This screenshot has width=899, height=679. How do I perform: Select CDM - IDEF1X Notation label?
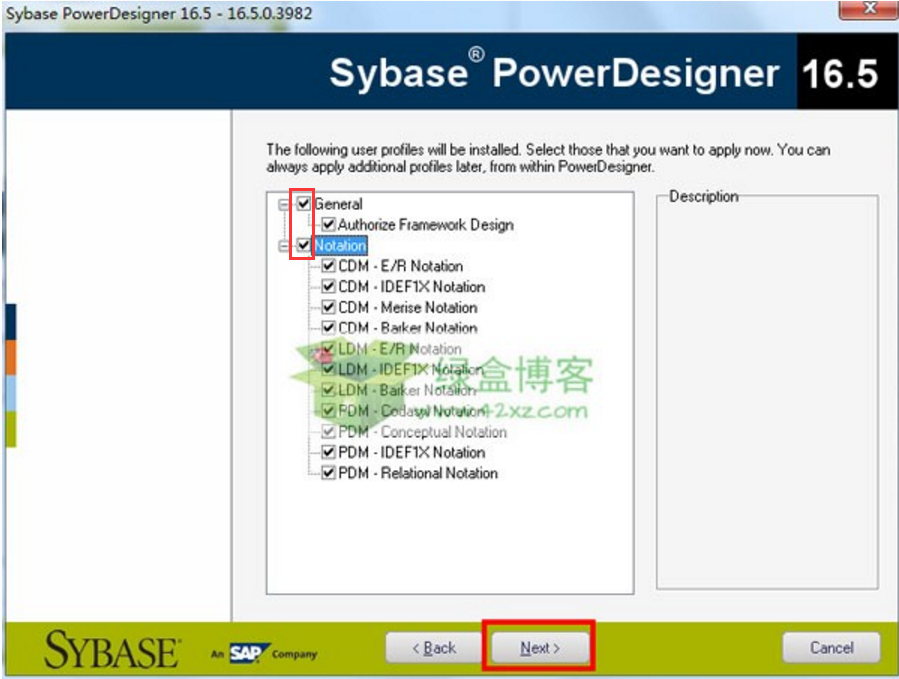(x=412, y=287)
